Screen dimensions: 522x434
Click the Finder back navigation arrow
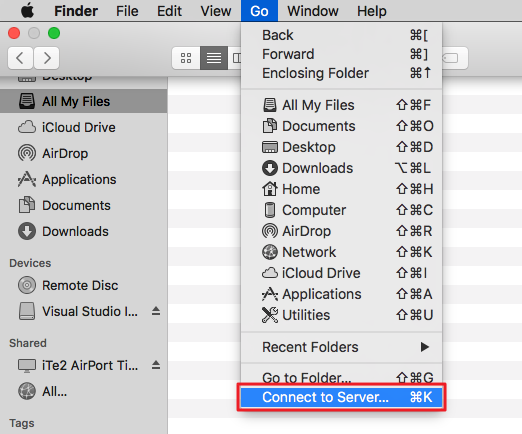pos(20,58)
